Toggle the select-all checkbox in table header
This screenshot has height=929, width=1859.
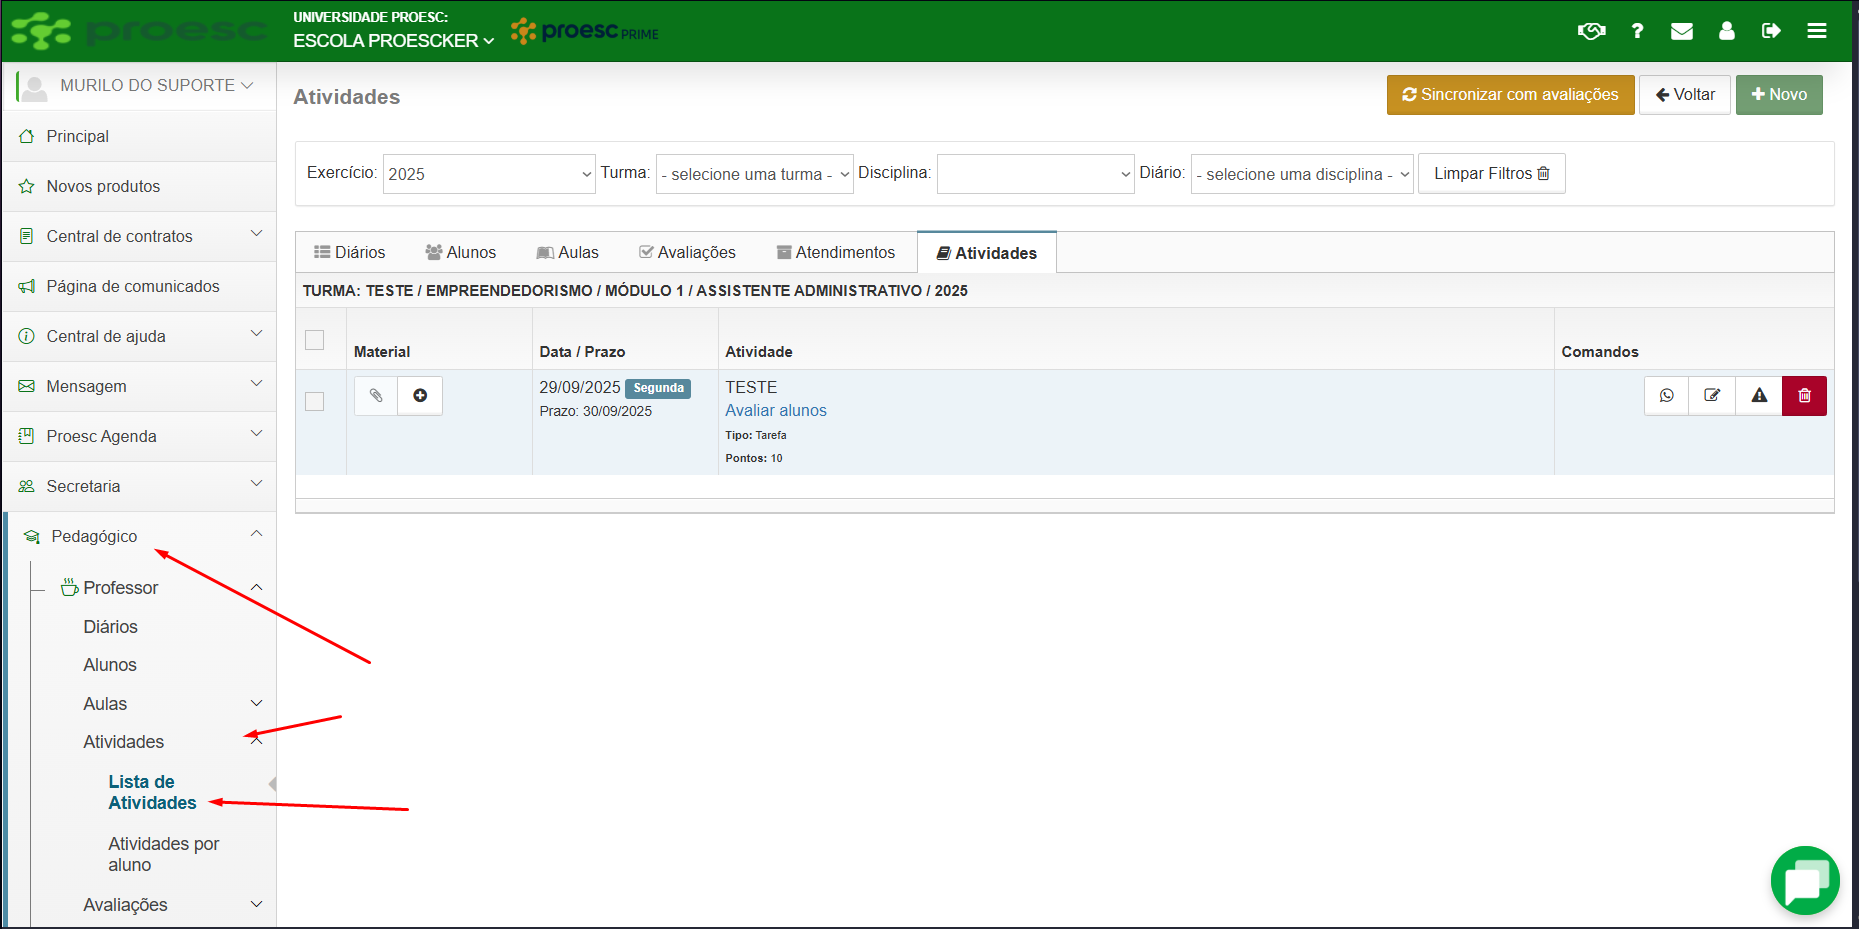click(x=315, y=340)
